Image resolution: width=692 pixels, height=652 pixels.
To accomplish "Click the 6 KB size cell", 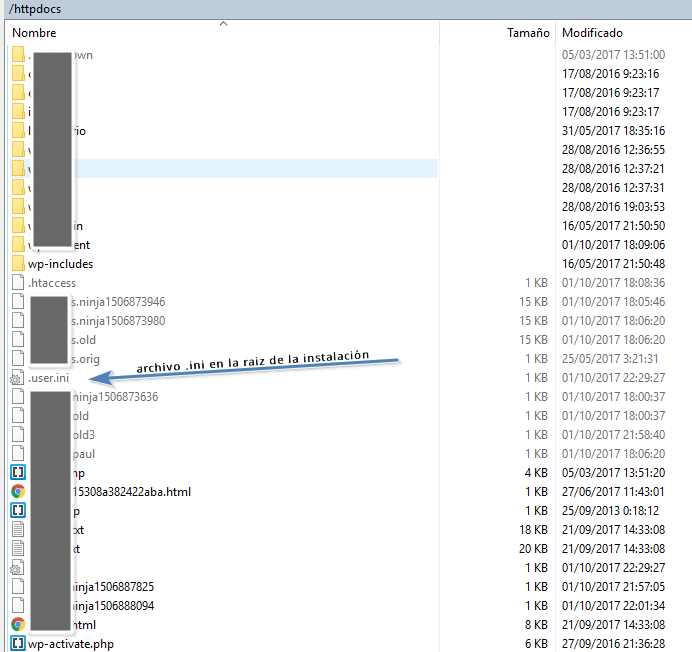I will click(536, 644).
